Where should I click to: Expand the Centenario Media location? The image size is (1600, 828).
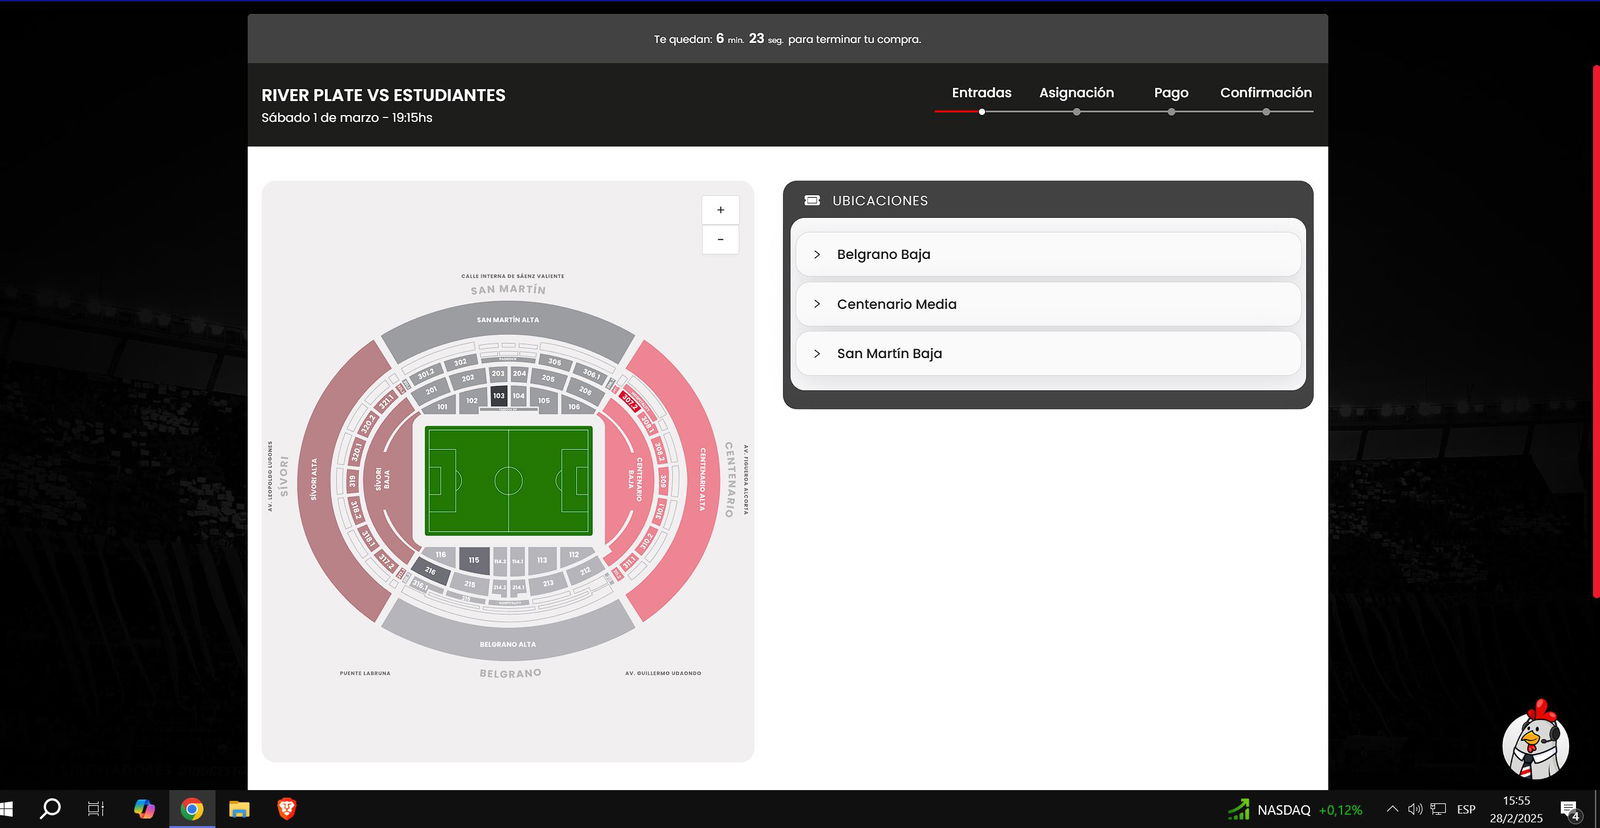coord(1048,304)
